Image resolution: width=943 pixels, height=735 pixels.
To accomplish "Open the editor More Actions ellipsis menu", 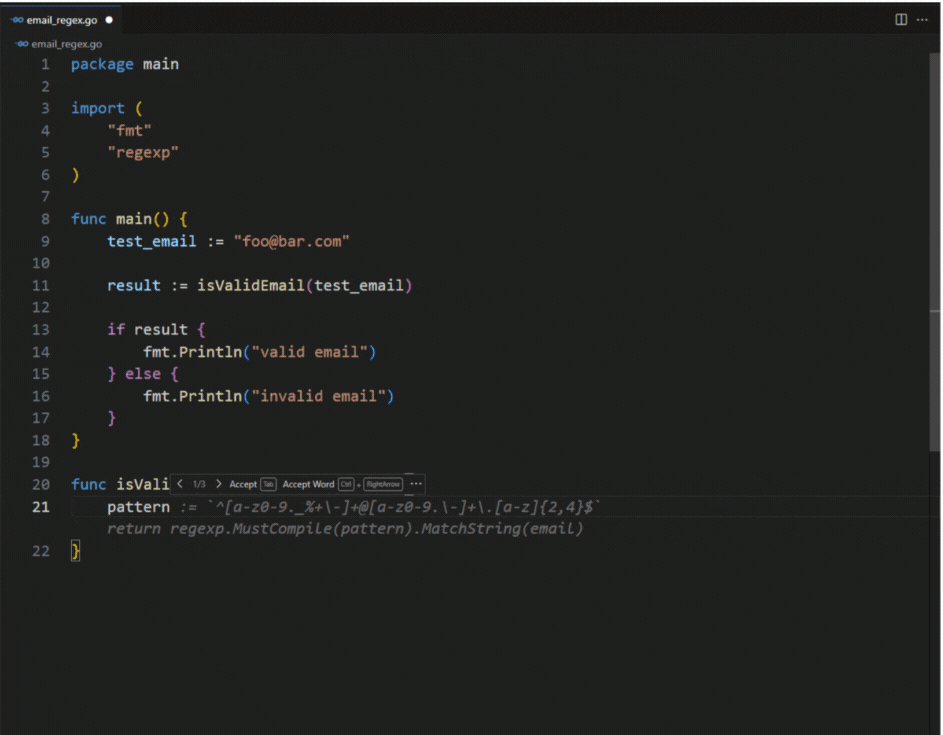I will point(922,19).
